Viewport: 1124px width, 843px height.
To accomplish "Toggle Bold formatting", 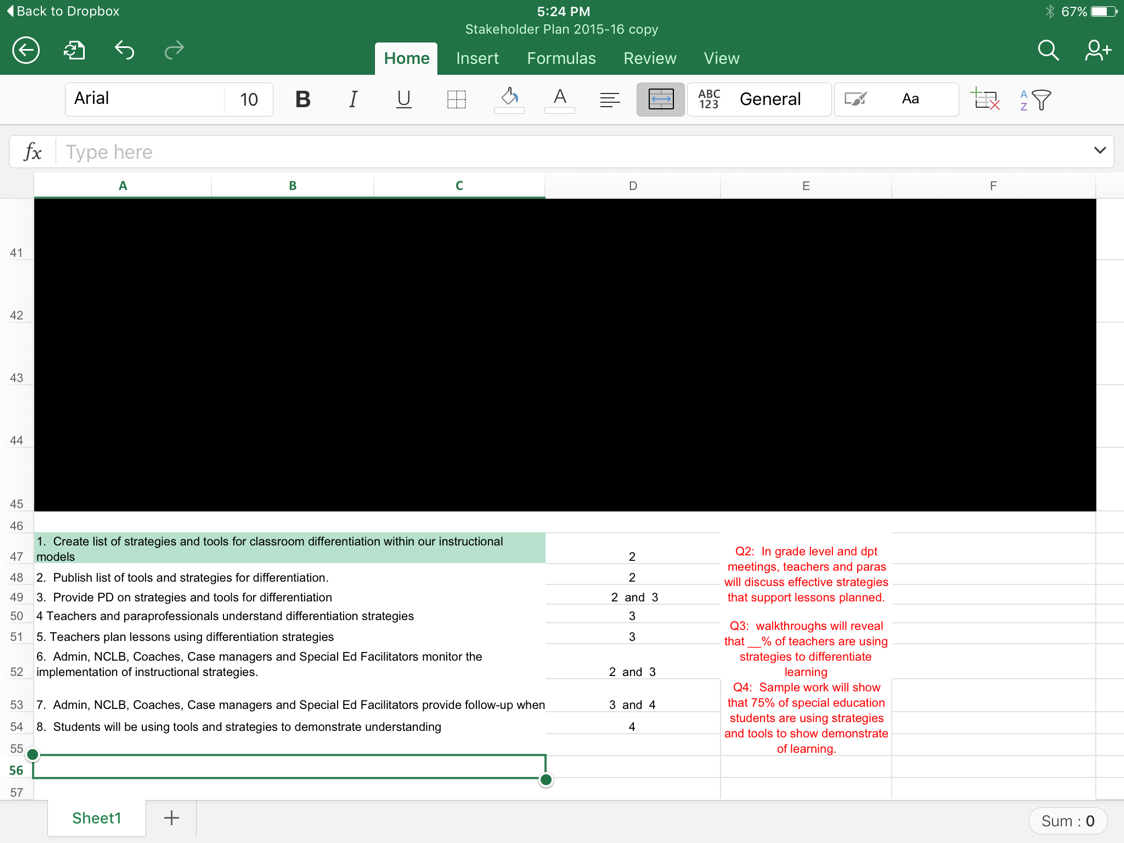I will 303,99.
